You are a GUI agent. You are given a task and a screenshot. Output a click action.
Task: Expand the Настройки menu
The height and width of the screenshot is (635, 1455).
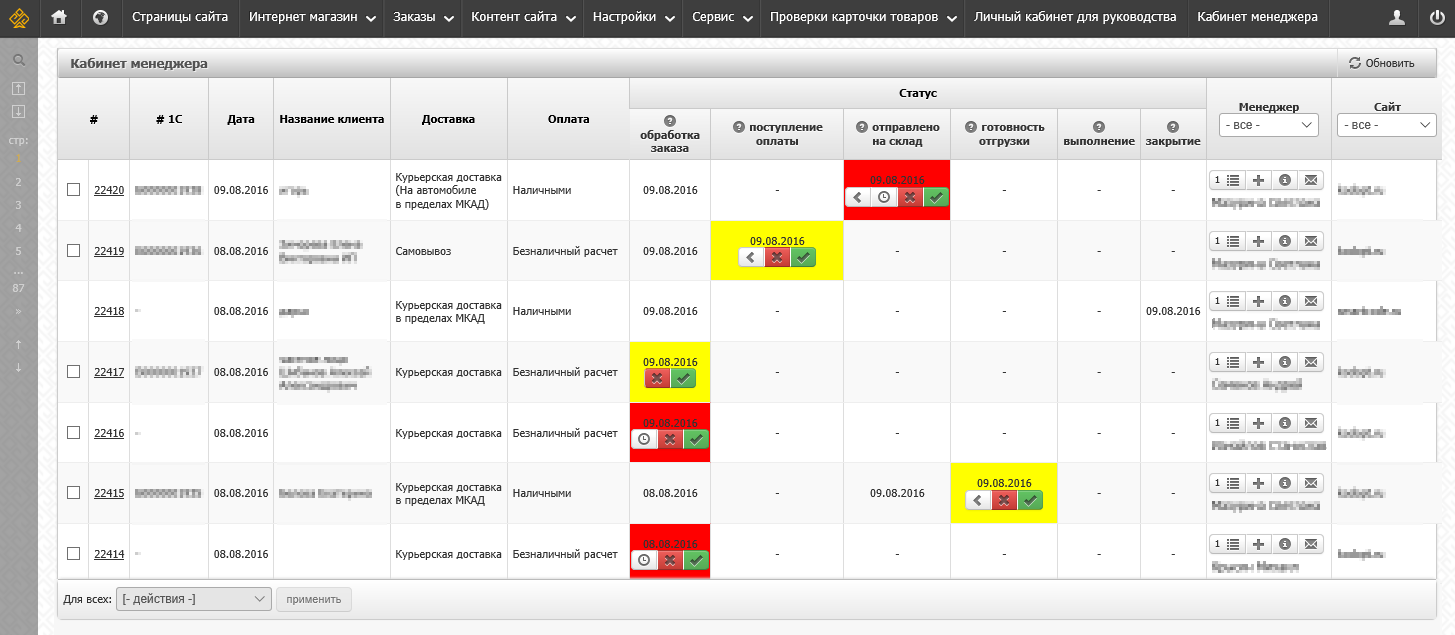coord(632,17)
